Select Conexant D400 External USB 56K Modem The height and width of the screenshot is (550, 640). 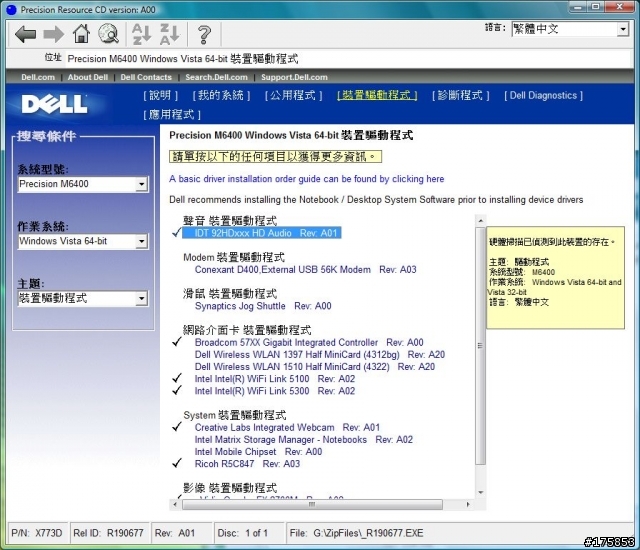click(x=305, y=270)
